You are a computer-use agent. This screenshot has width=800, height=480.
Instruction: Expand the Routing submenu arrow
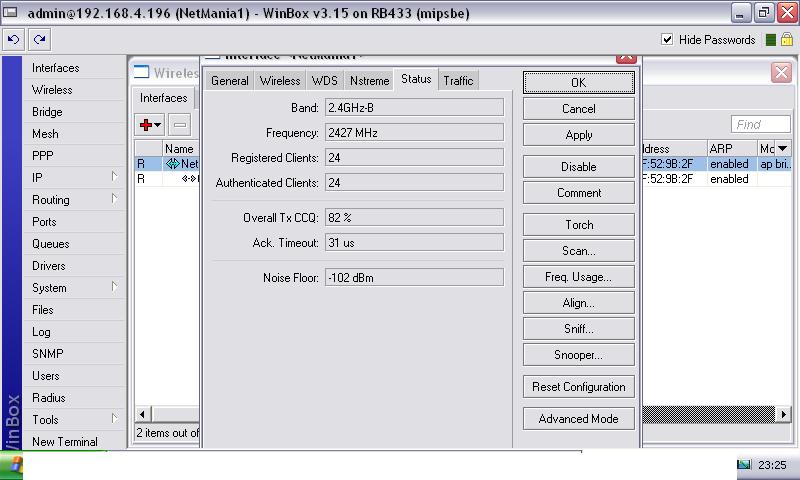pyautogui.click(x=114, y=199)
